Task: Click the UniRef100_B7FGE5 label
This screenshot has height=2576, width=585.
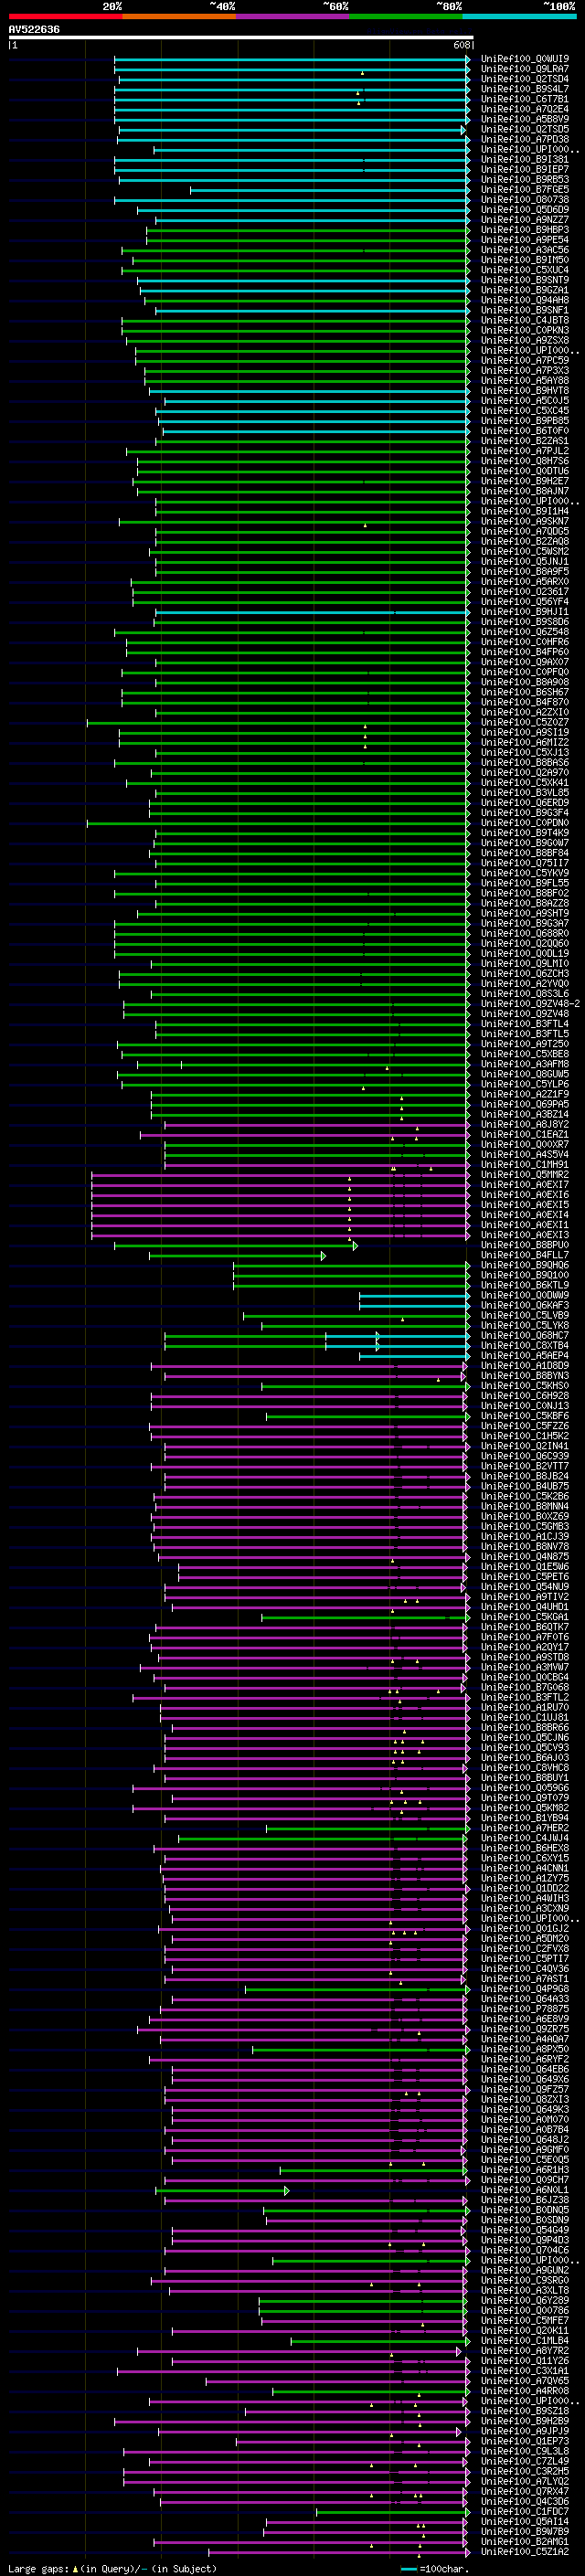Action: click(525, 189)
